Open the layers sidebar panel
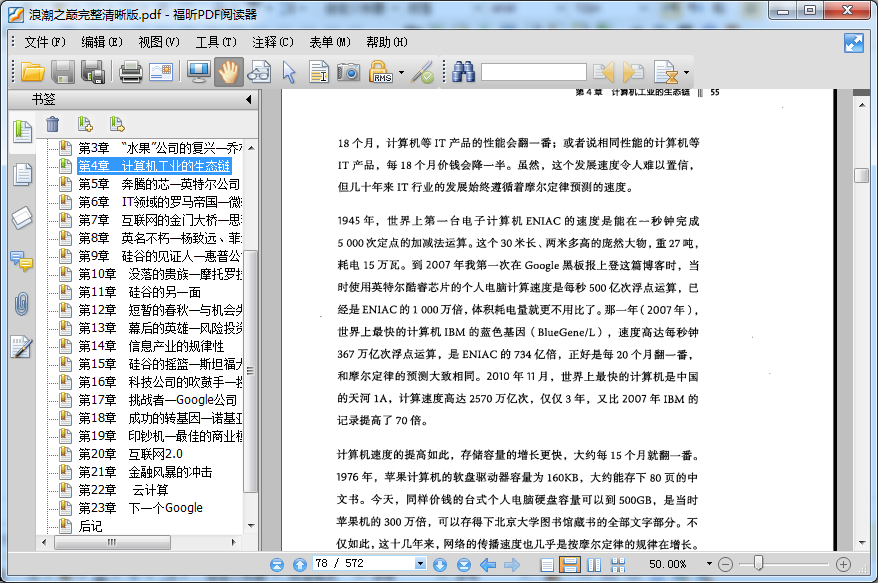The height and width of the screenshot is (583, 878). click(22, 218)
